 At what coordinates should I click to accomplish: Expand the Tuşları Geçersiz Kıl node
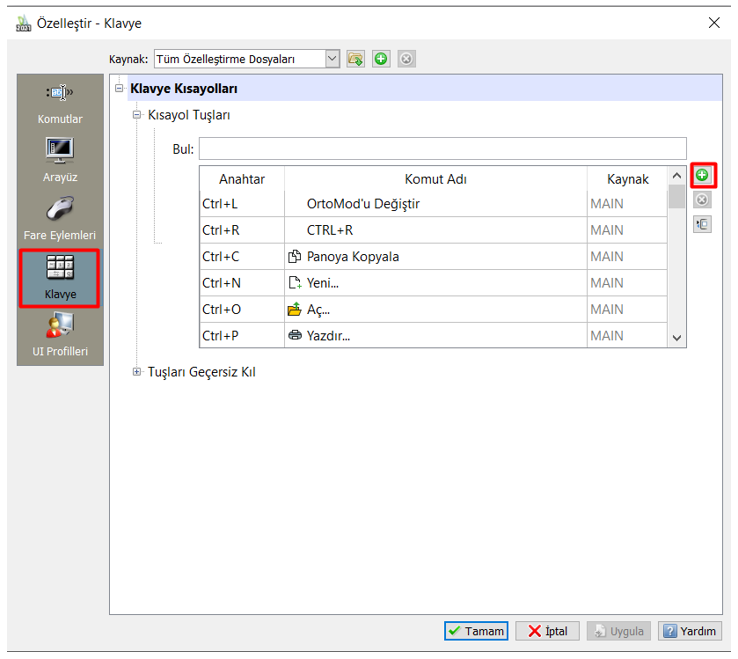tap(137, 372)
